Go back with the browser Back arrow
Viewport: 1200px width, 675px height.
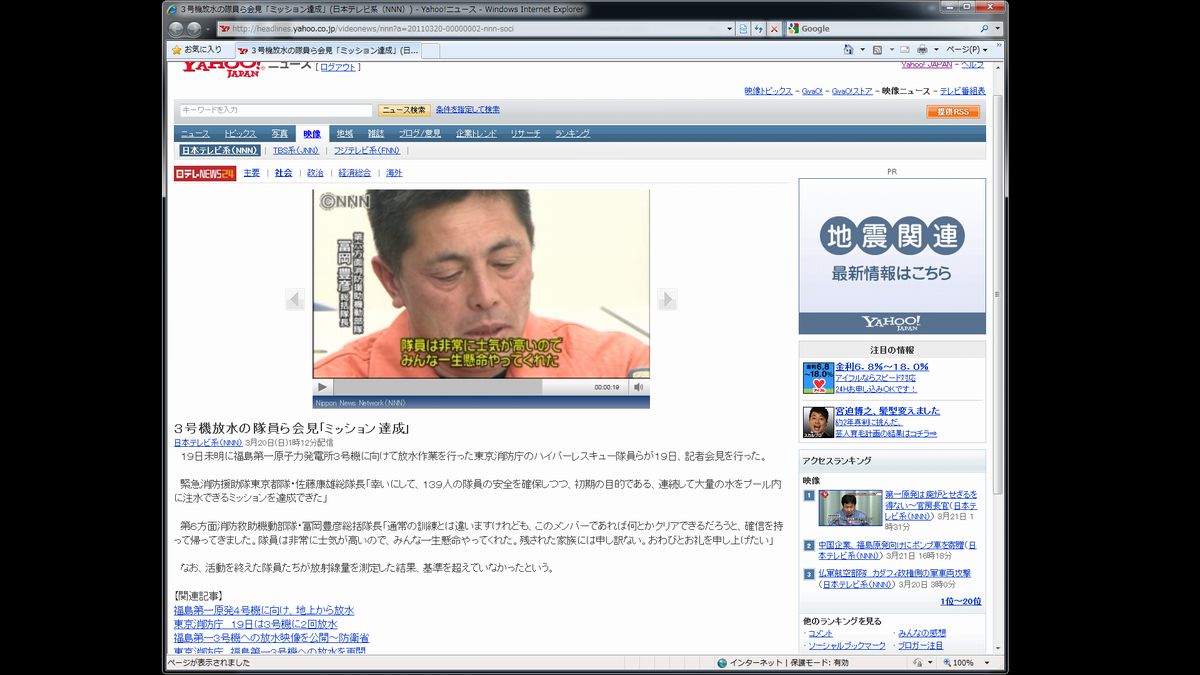pyautogui.click(x=176, y=28)
